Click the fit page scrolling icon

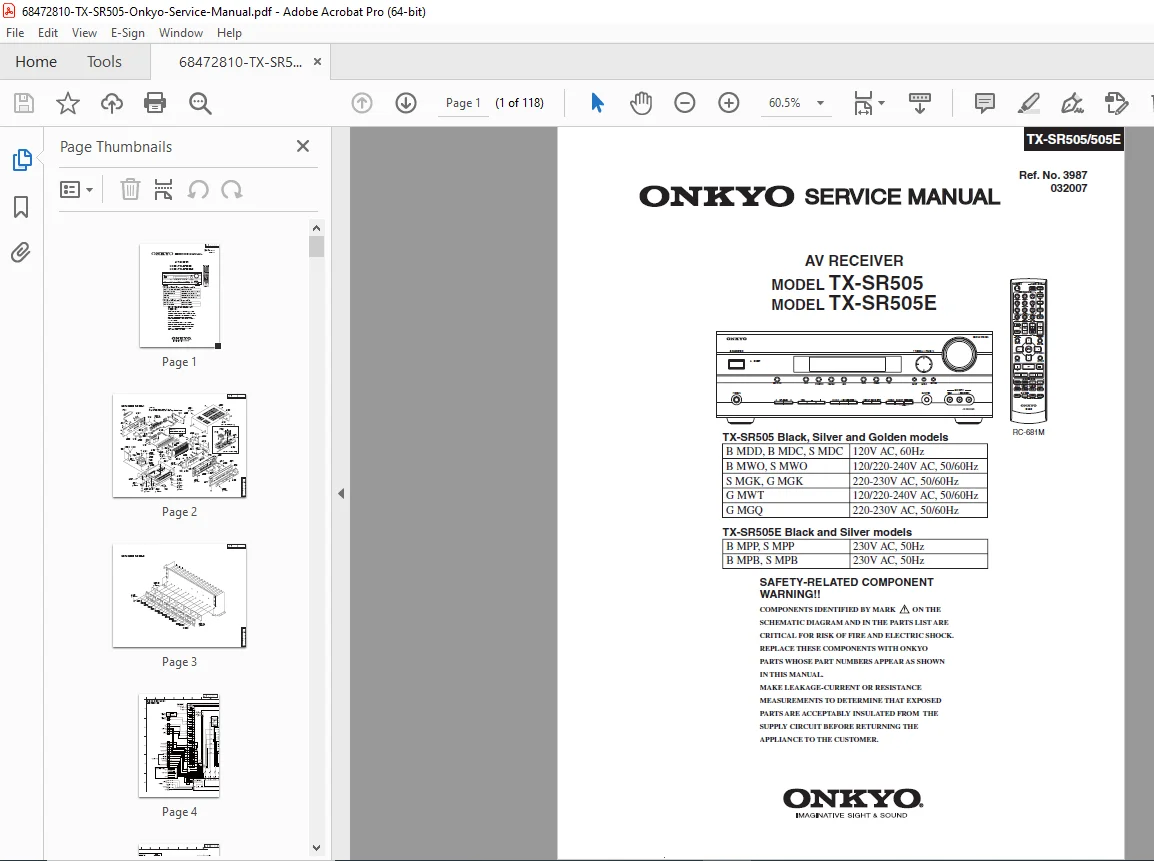coord(863,103)
